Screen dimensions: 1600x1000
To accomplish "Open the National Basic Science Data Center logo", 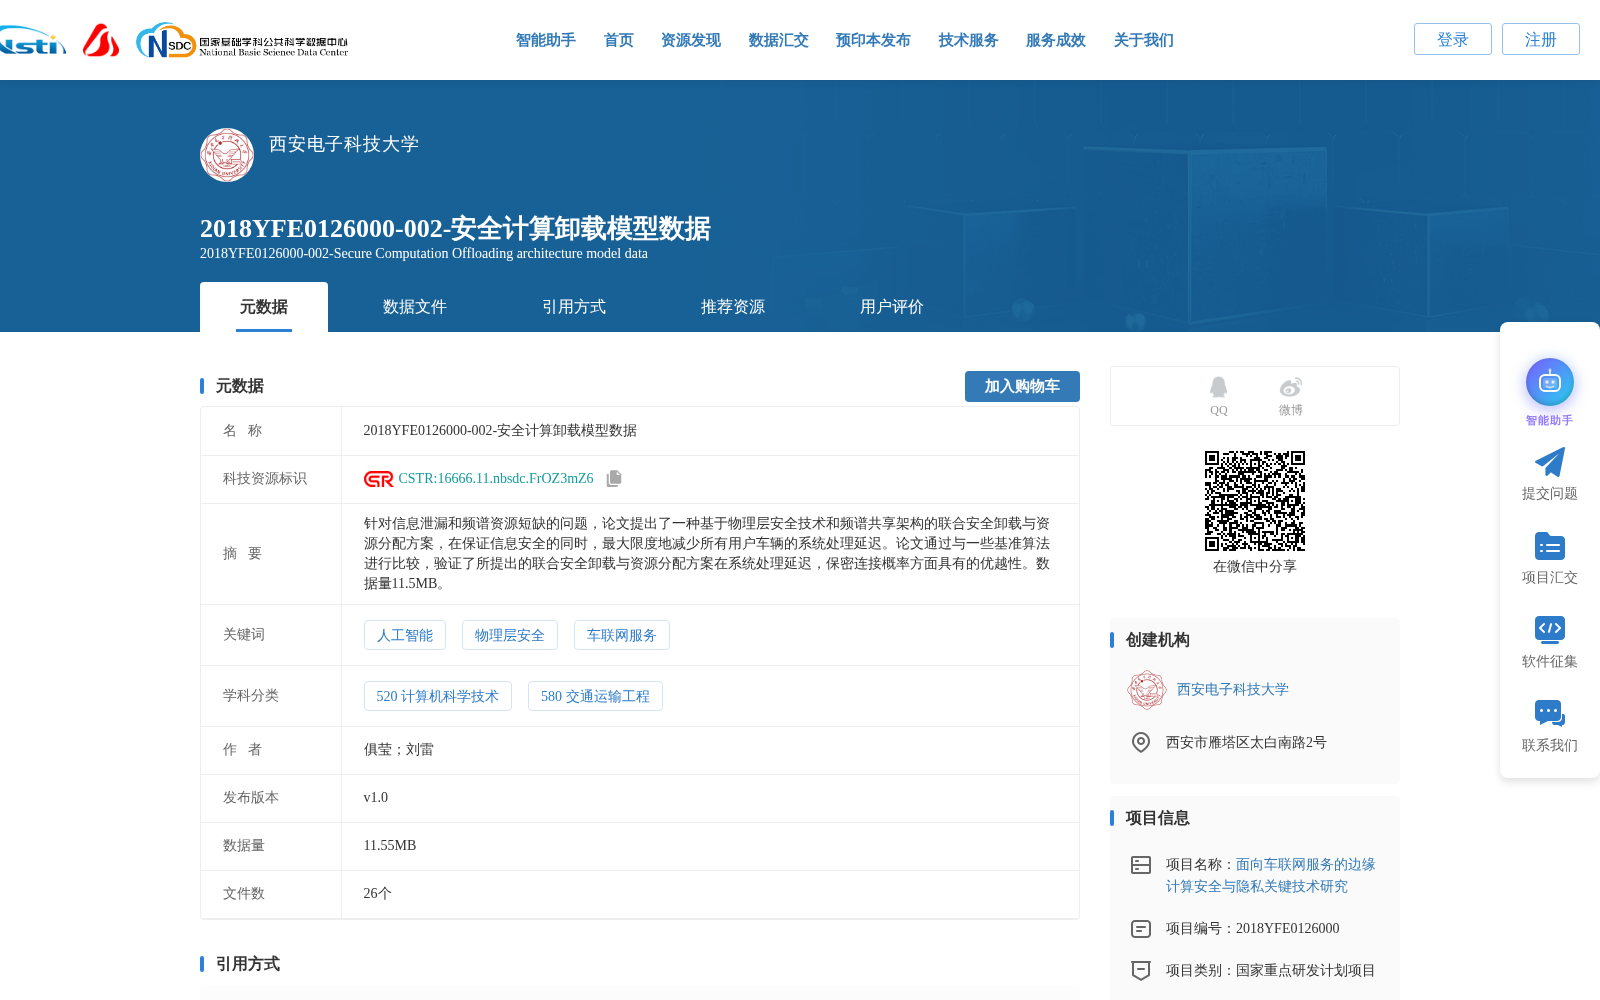I will 242,41.
